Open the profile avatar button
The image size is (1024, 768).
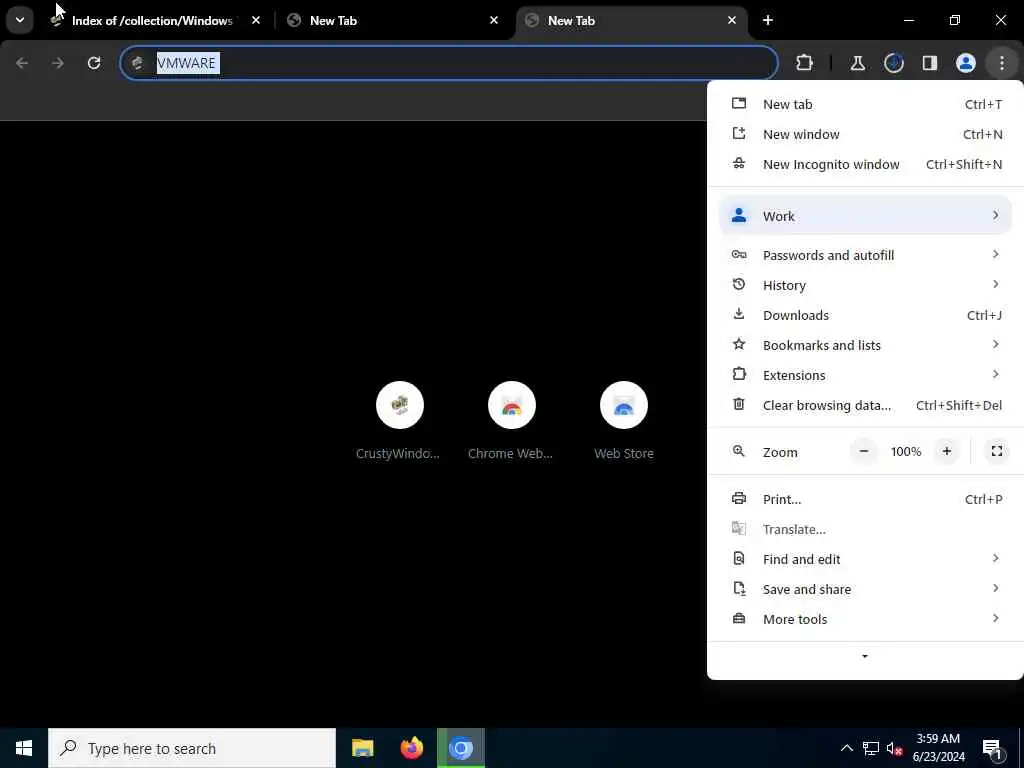[x=965, y=63]
